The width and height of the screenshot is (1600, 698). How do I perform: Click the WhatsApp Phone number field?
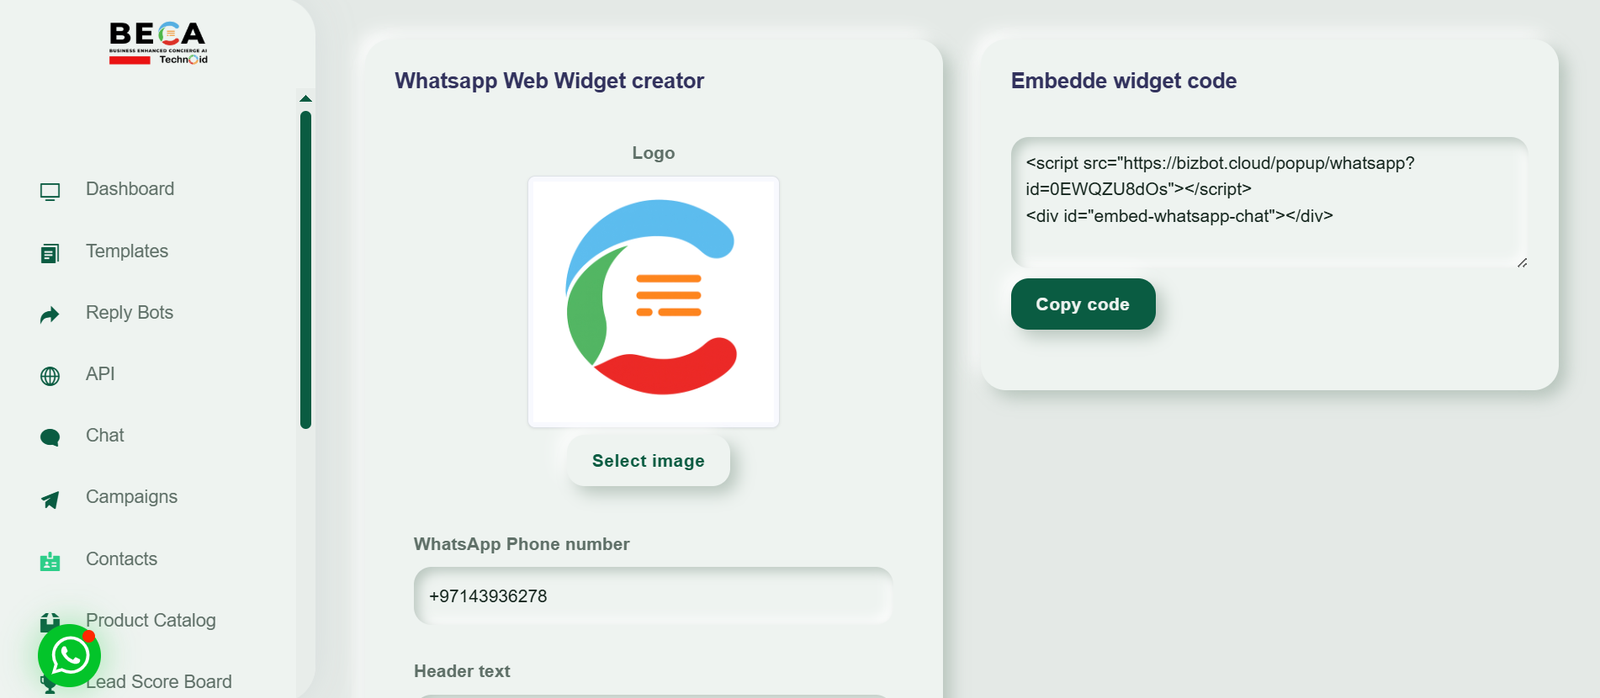pos(653,596)
